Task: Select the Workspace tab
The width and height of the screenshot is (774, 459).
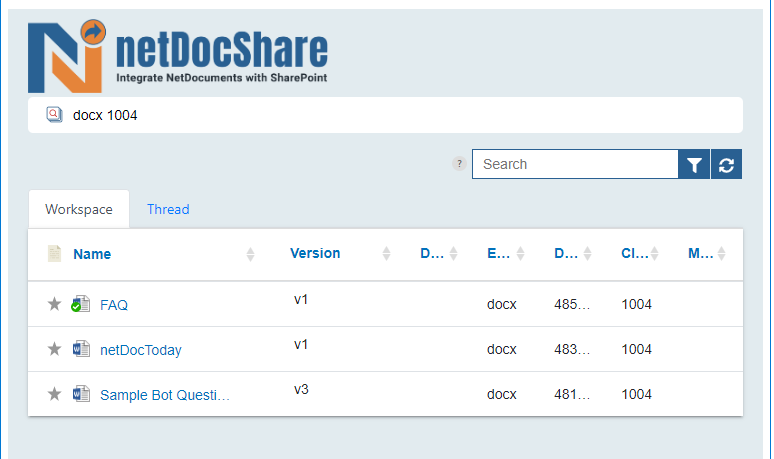Action: click(x=79, y=209)
